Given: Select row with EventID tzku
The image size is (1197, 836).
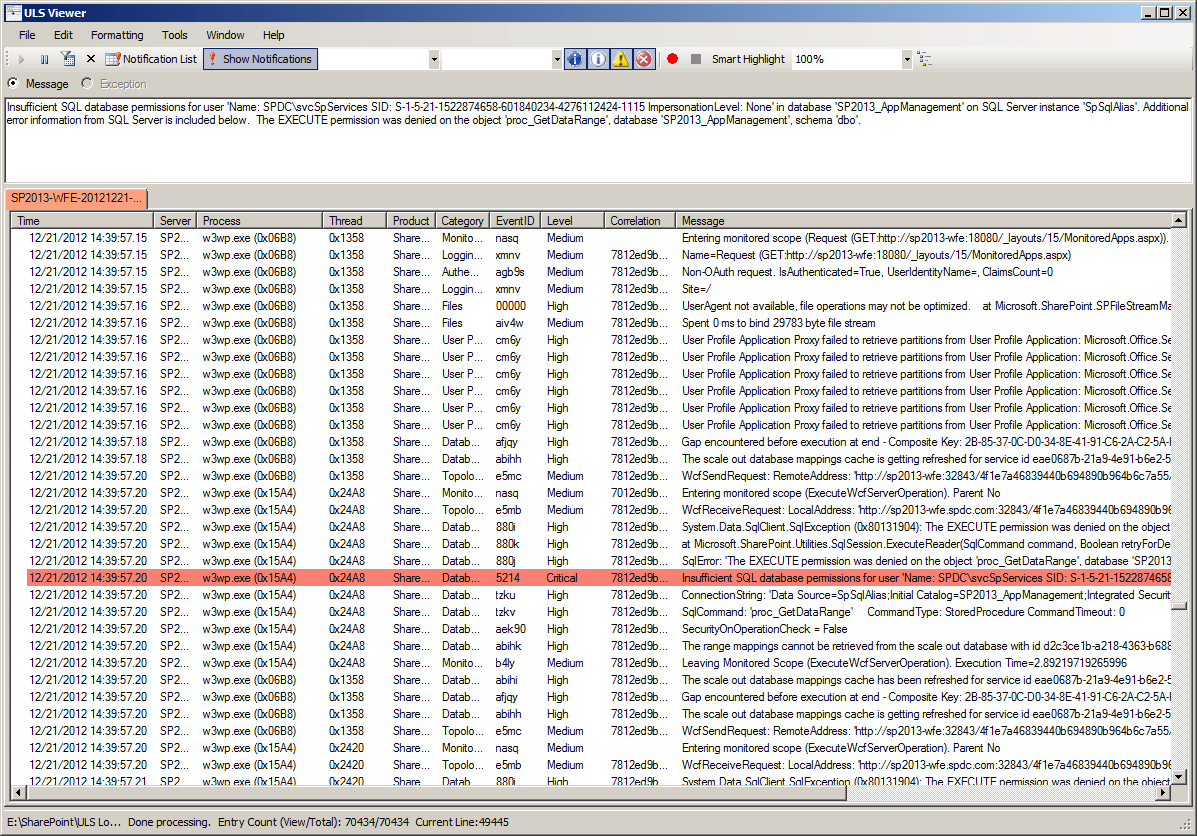Looking at the screenshot, I should 599,595.
